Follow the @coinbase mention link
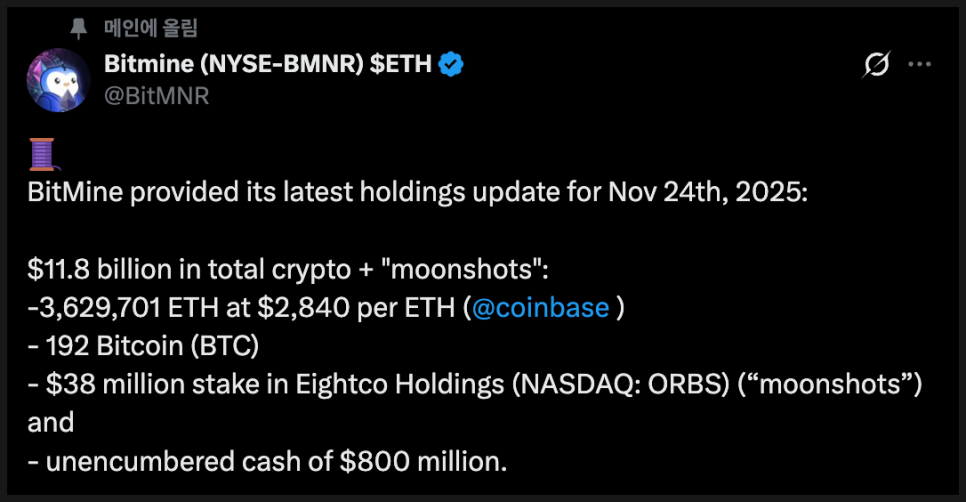The image size is (966, 502). click(539, 307)
